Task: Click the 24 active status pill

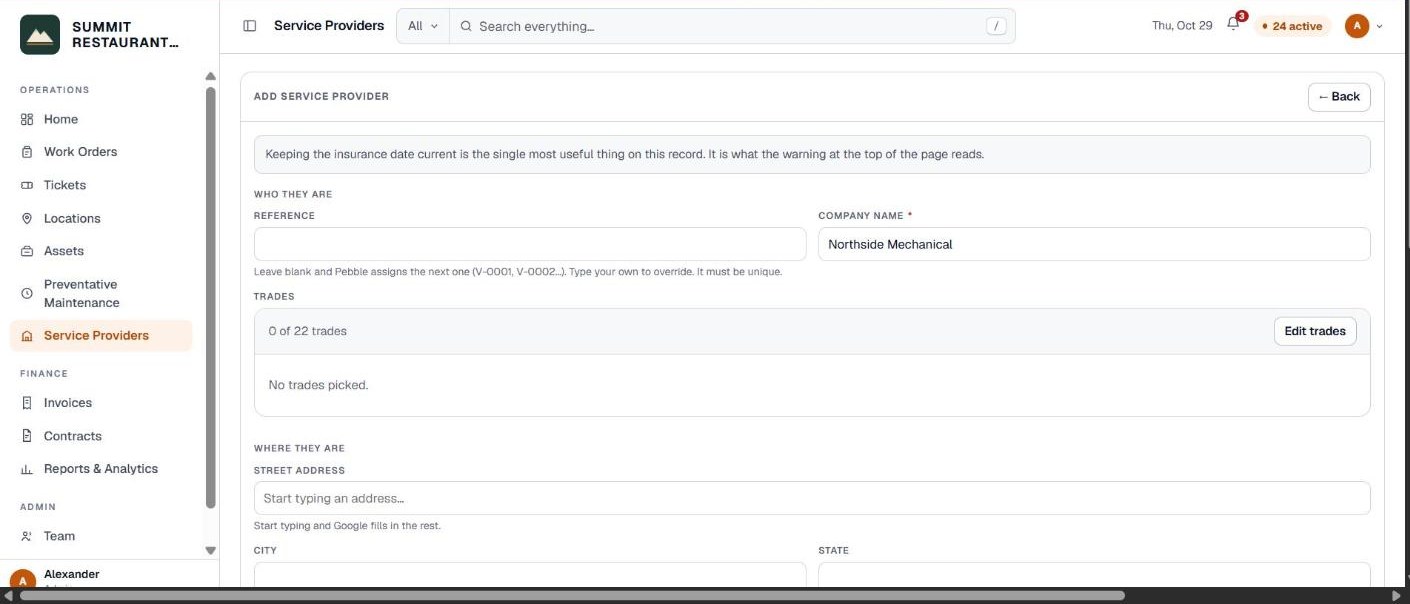Action: (1292, 26)
